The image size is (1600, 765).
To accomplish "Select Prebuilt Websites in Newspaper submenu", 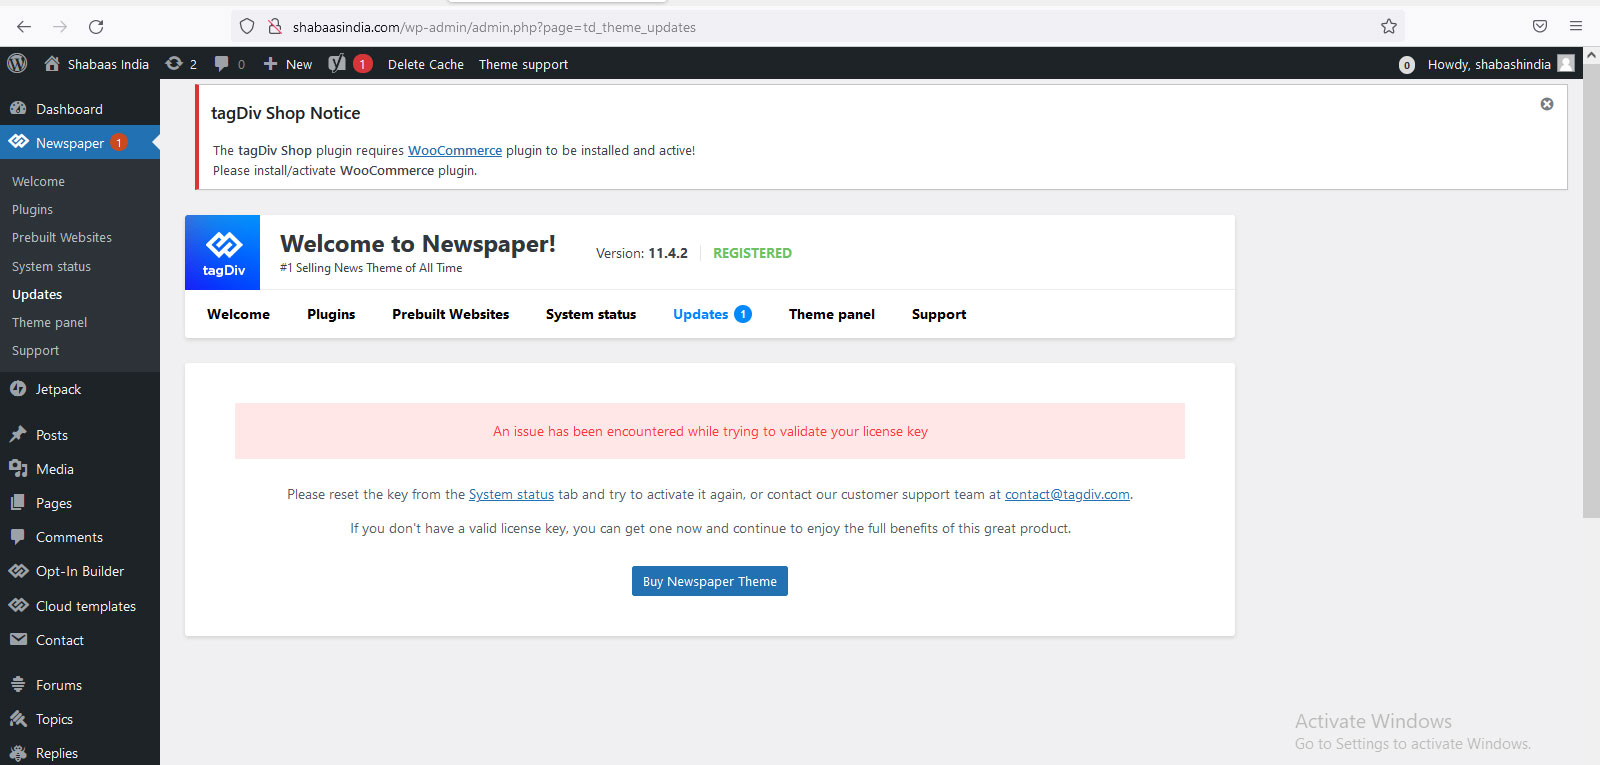I will (x=62, y=237).
